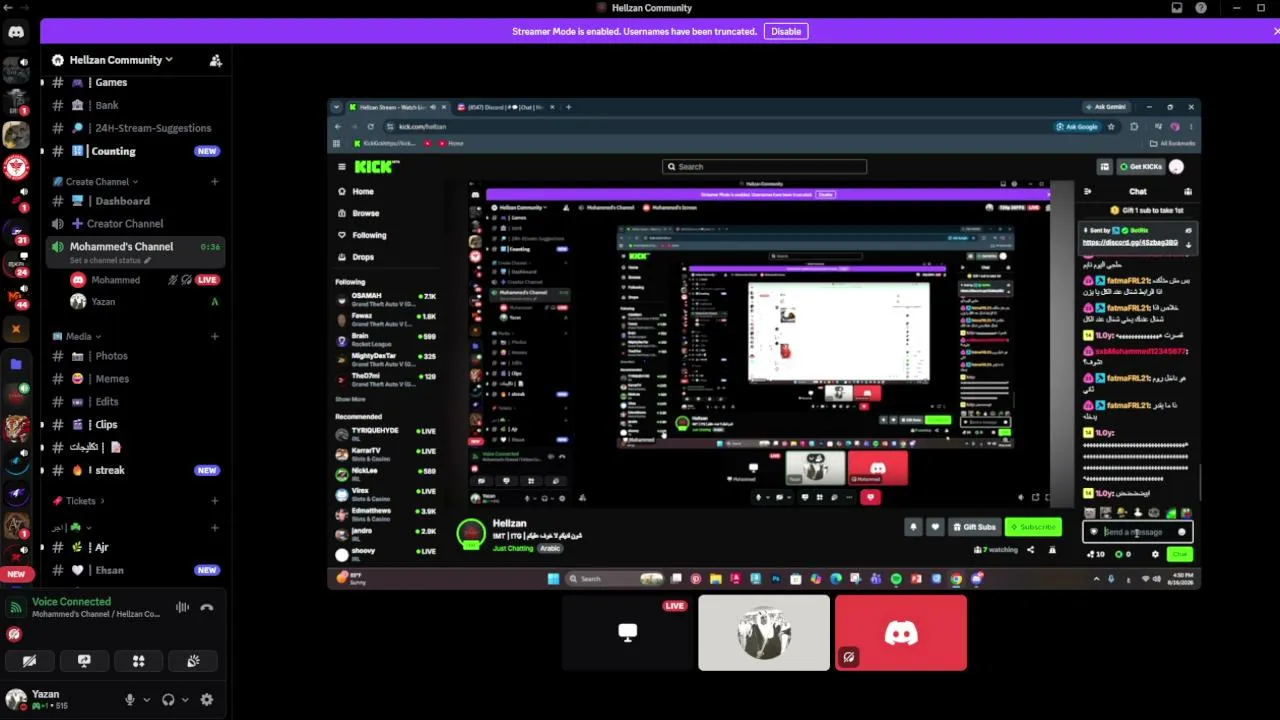Disconnect from voice using hang-up icon
Viewport: 1280px width, 720px height.
(207, 607)
